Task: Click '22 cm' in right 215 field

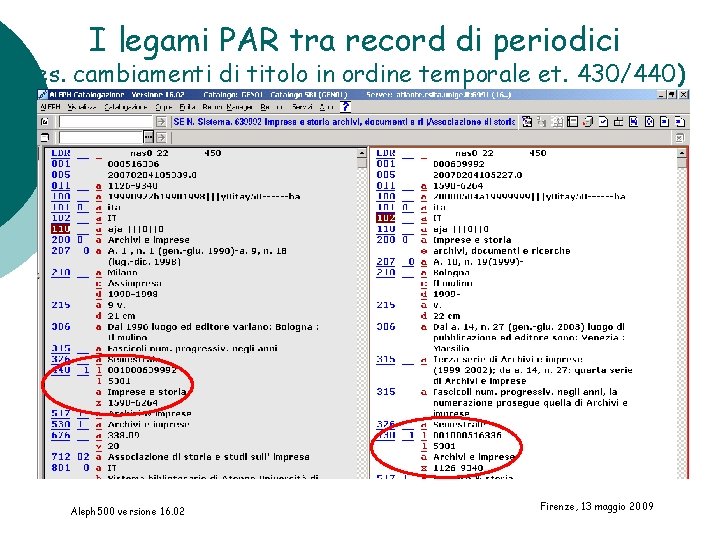Action: point(446,316)
